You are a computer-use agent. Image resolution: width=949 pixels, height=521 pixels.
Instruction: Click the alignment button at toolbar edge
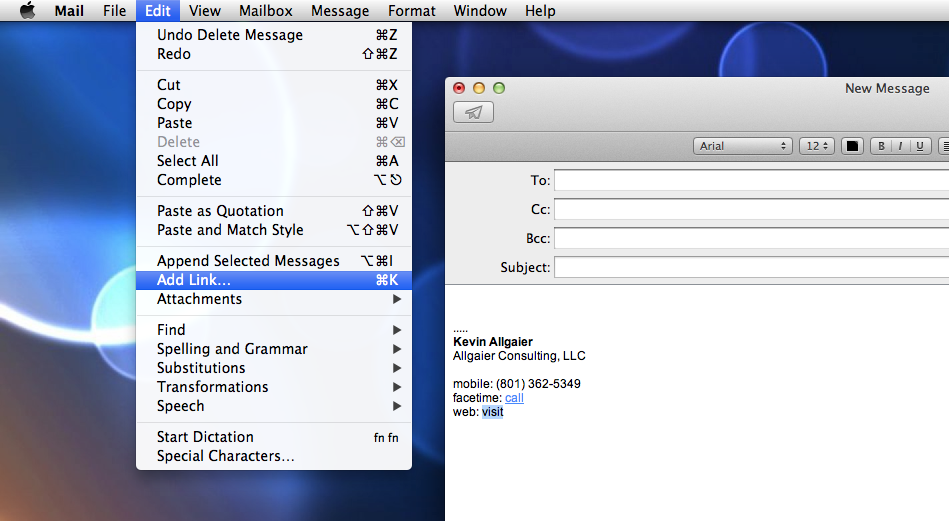pos(944,146)
